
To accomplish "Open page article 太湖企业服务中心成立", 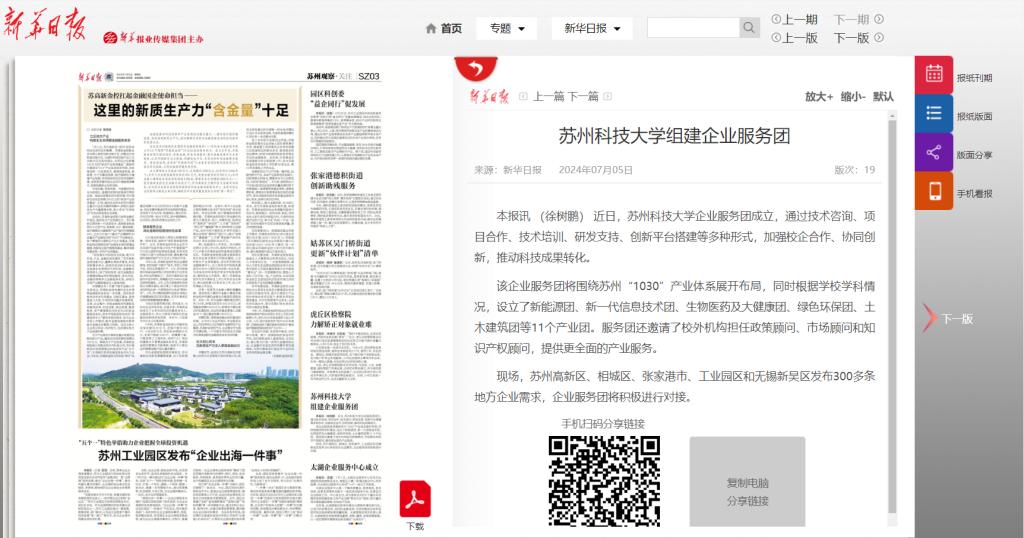I will [344, 467].
